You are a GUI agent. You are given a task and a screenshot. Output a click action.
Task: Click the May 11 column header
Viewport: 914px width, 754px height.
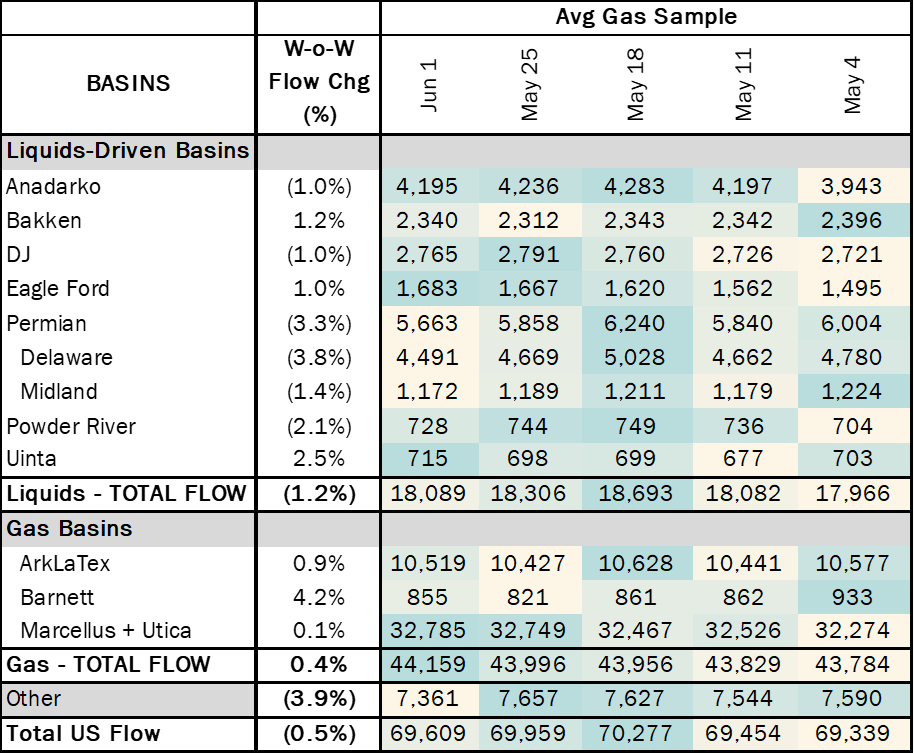coord(744,84)
